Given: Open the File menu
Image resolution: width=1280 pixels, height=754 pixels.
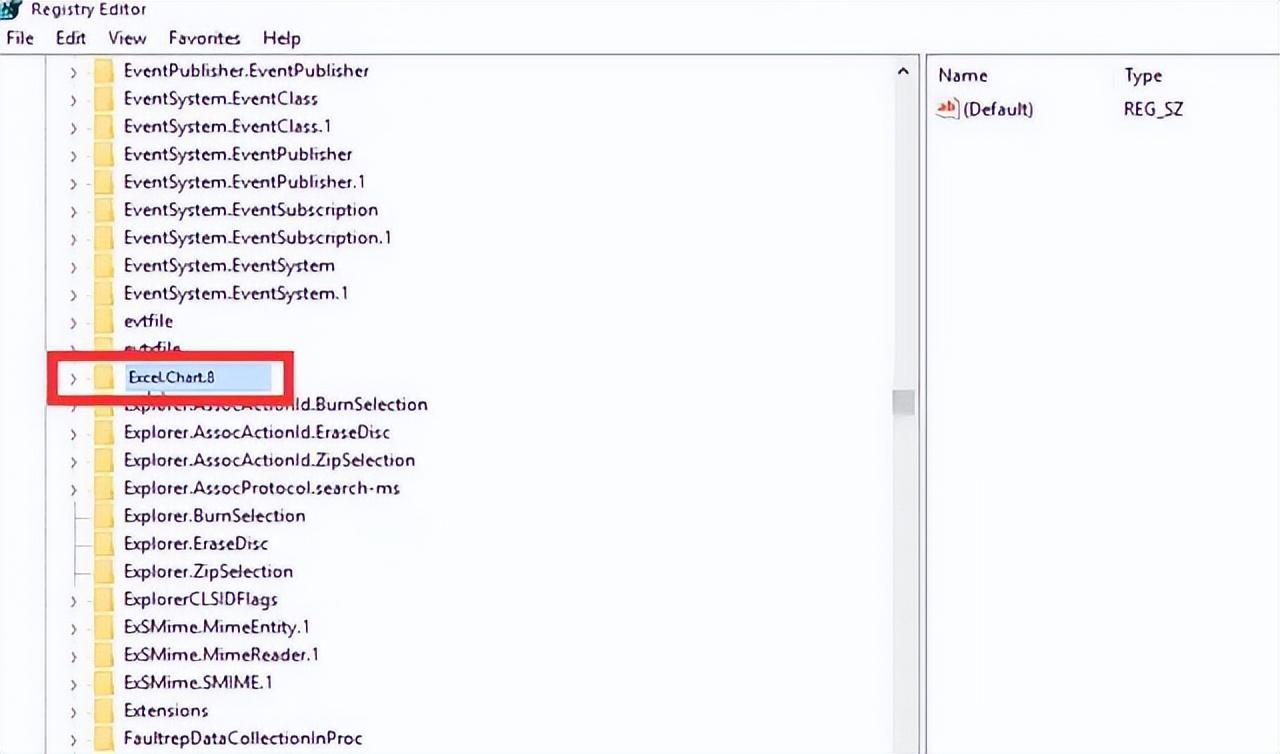Looking at the screenshot, I should [x=20, y=38].
